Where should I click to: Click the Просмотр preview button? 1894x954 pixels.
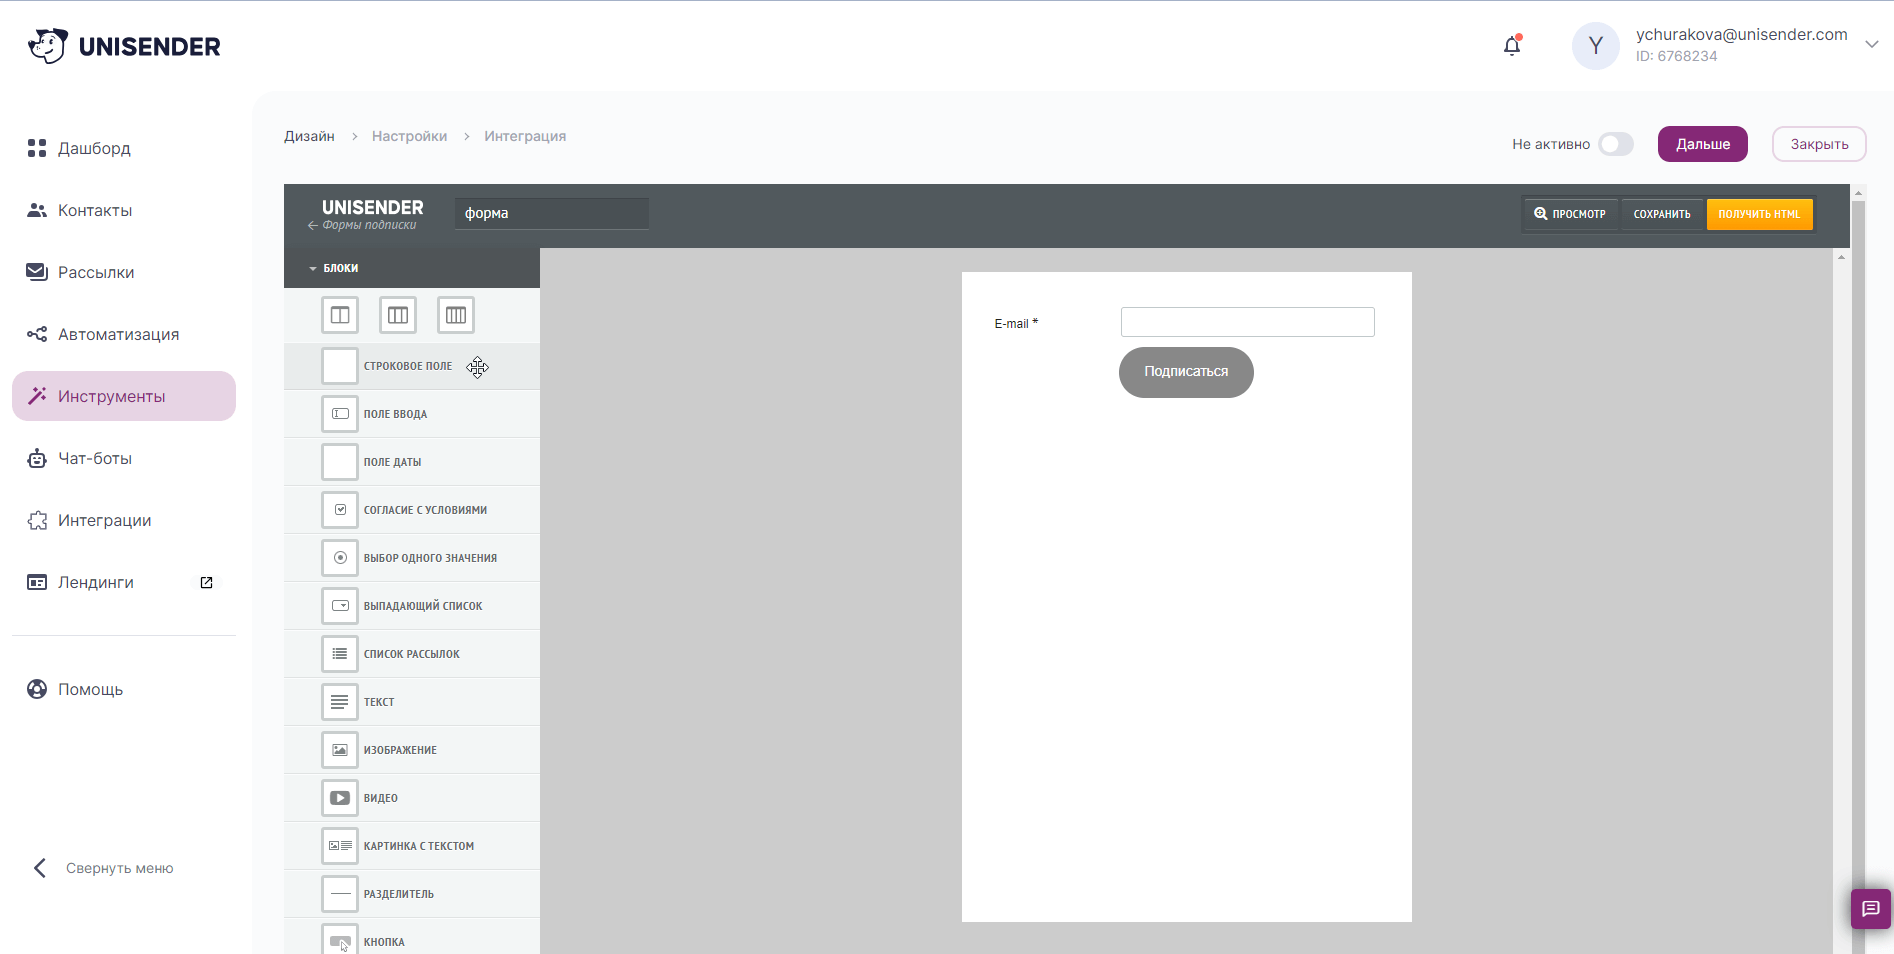point(1570,214)
